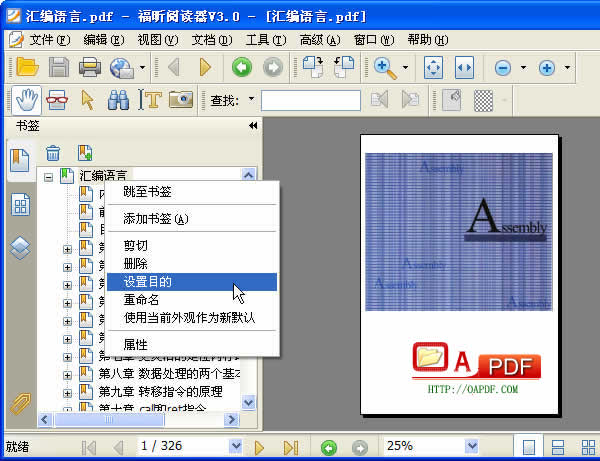600x461 pixels.
Task: Click the zoom in plus icon
Action: [x=547, y=68]
